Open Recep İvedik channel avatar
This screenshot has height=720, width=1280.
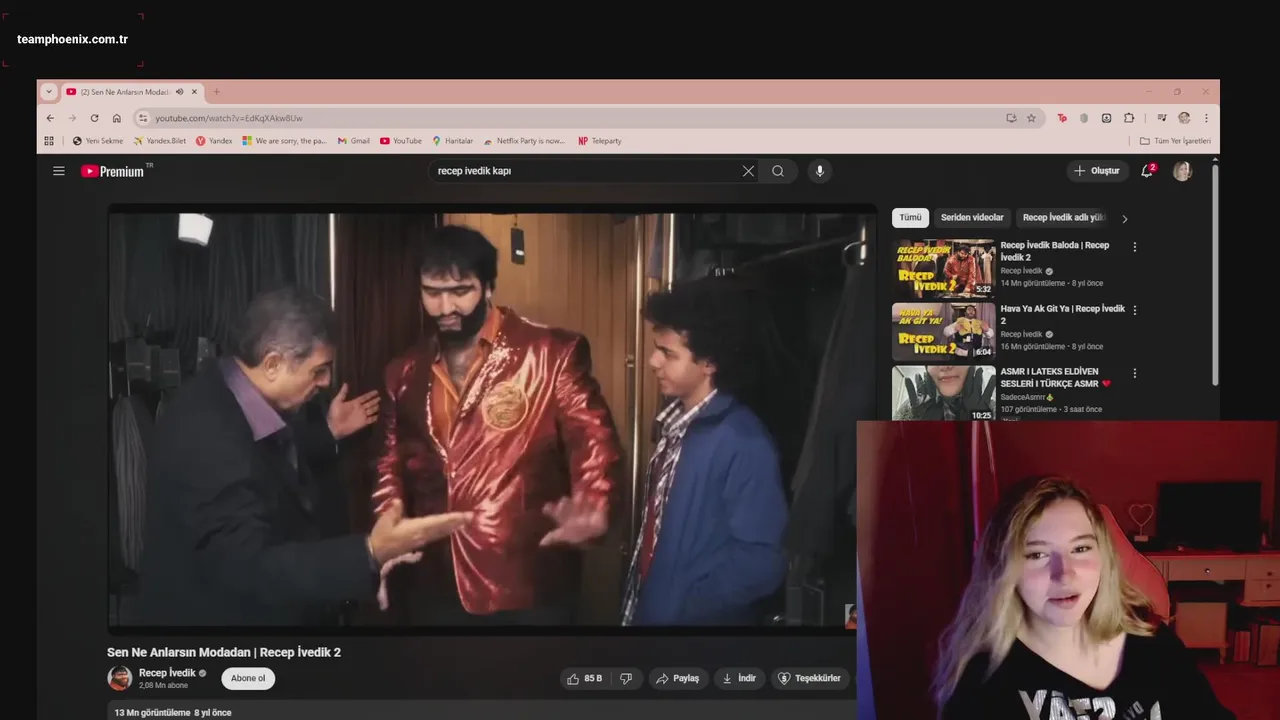point(120,678)
